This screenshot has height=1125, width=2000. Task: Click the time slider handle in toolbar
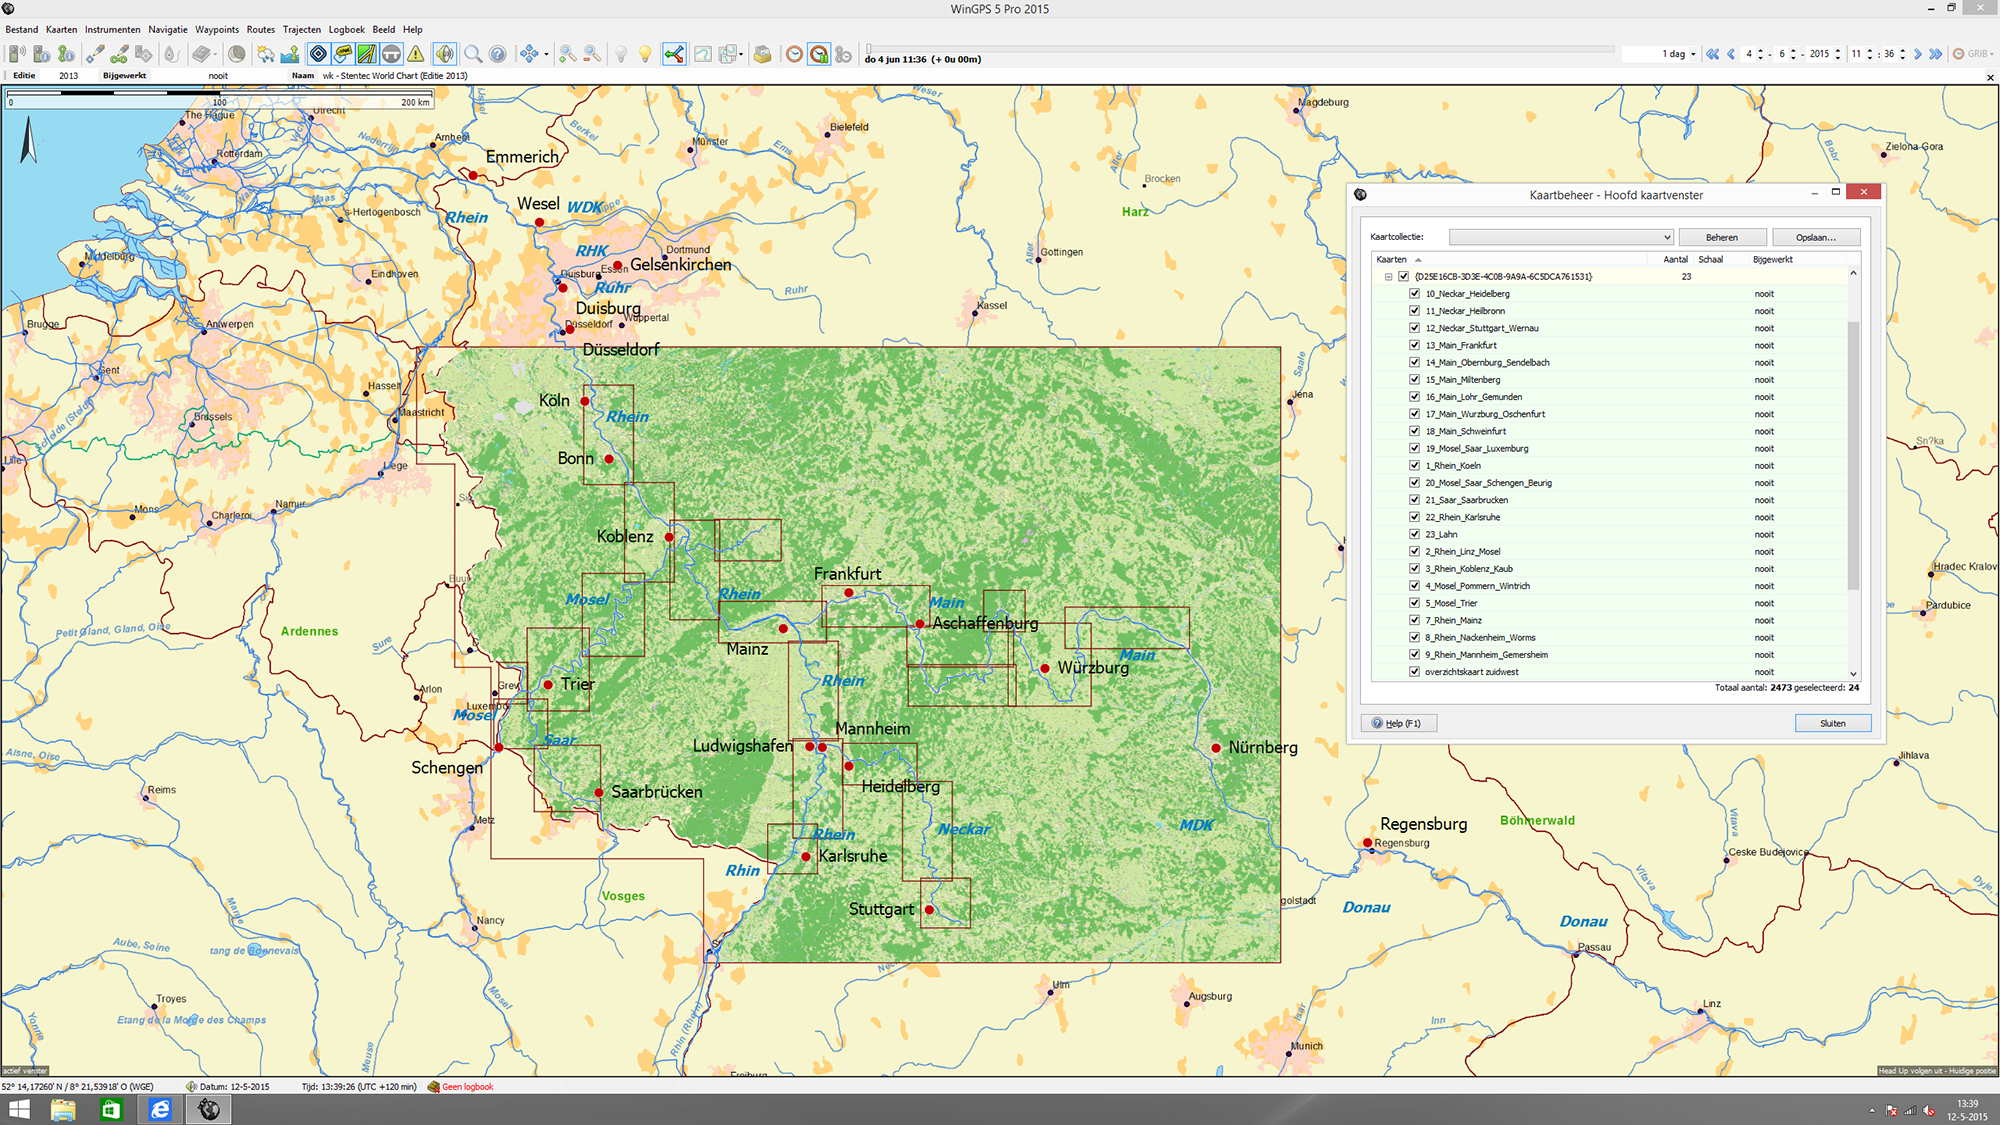(x=869, y=48)
